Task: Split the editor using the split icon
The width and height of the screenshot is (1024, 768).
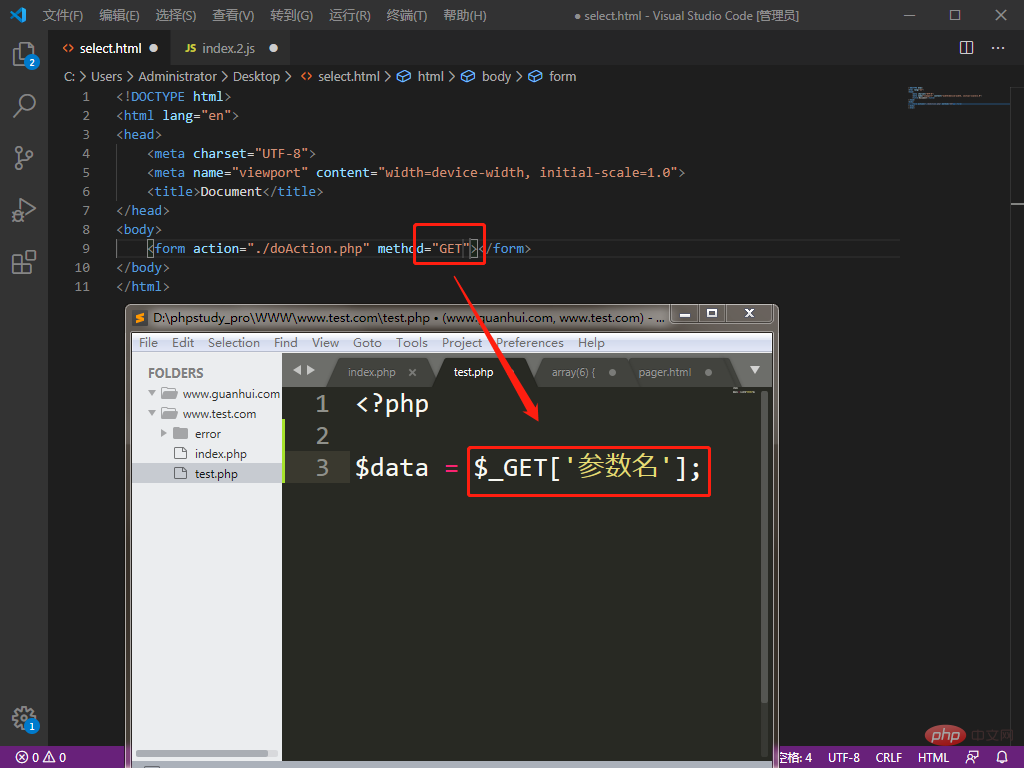Action: (x=965, y=47)
